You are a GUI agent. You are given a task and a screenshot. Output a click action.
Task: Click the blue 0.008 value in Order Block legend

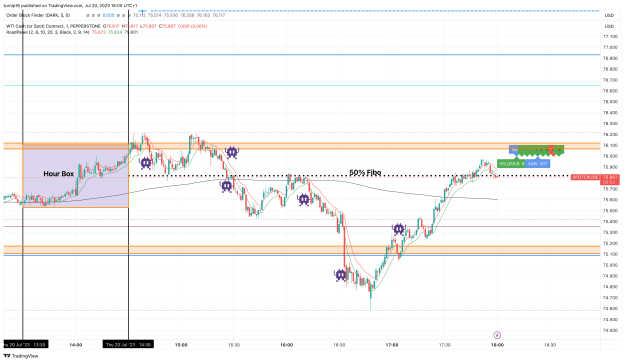tap(108, 15)
